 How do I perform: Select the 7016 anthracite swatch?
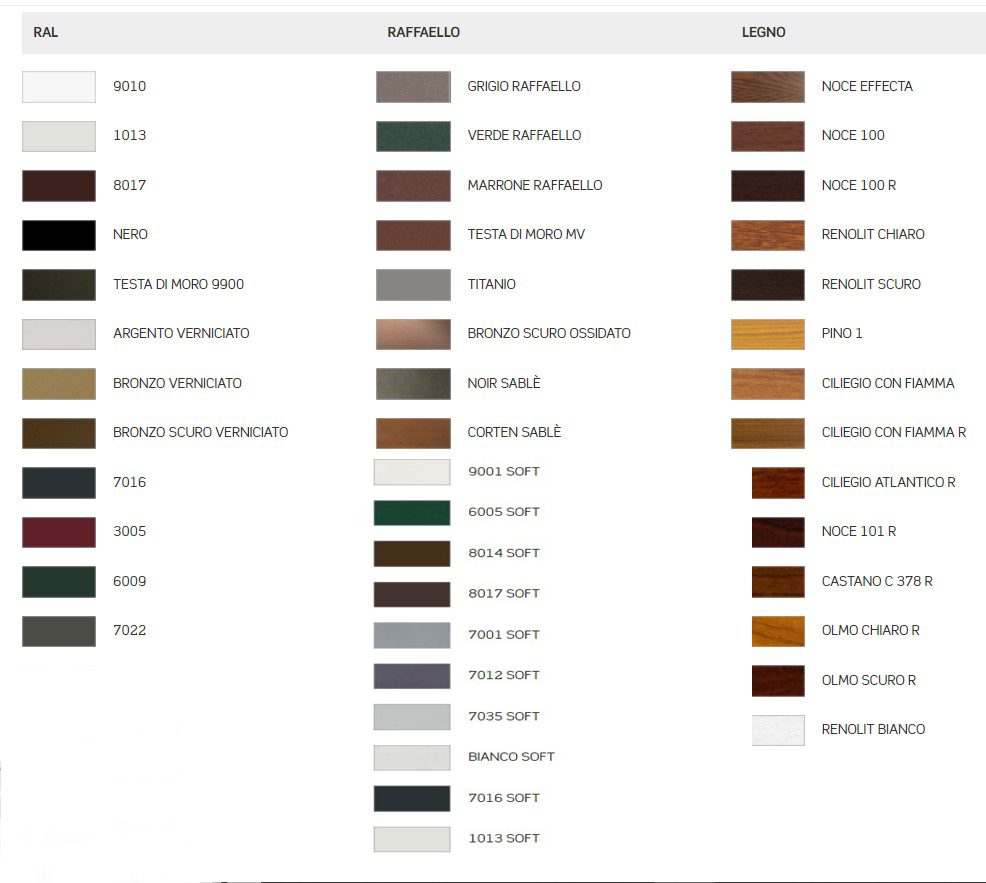point(59,482)
